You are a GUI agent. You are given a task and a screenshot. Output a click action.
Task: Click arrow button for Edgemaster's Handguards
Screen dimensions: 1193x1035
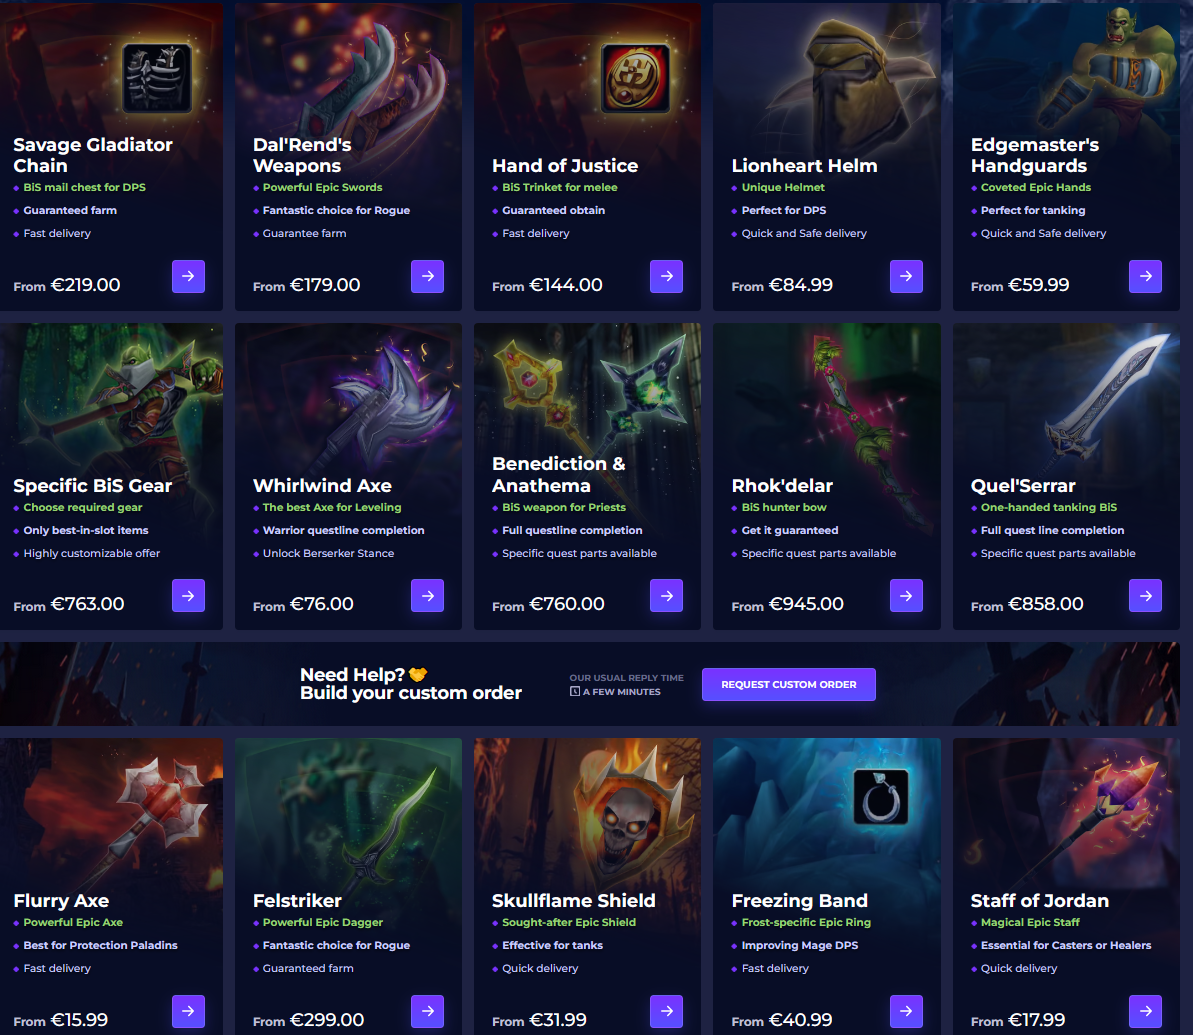point(1145,276)
